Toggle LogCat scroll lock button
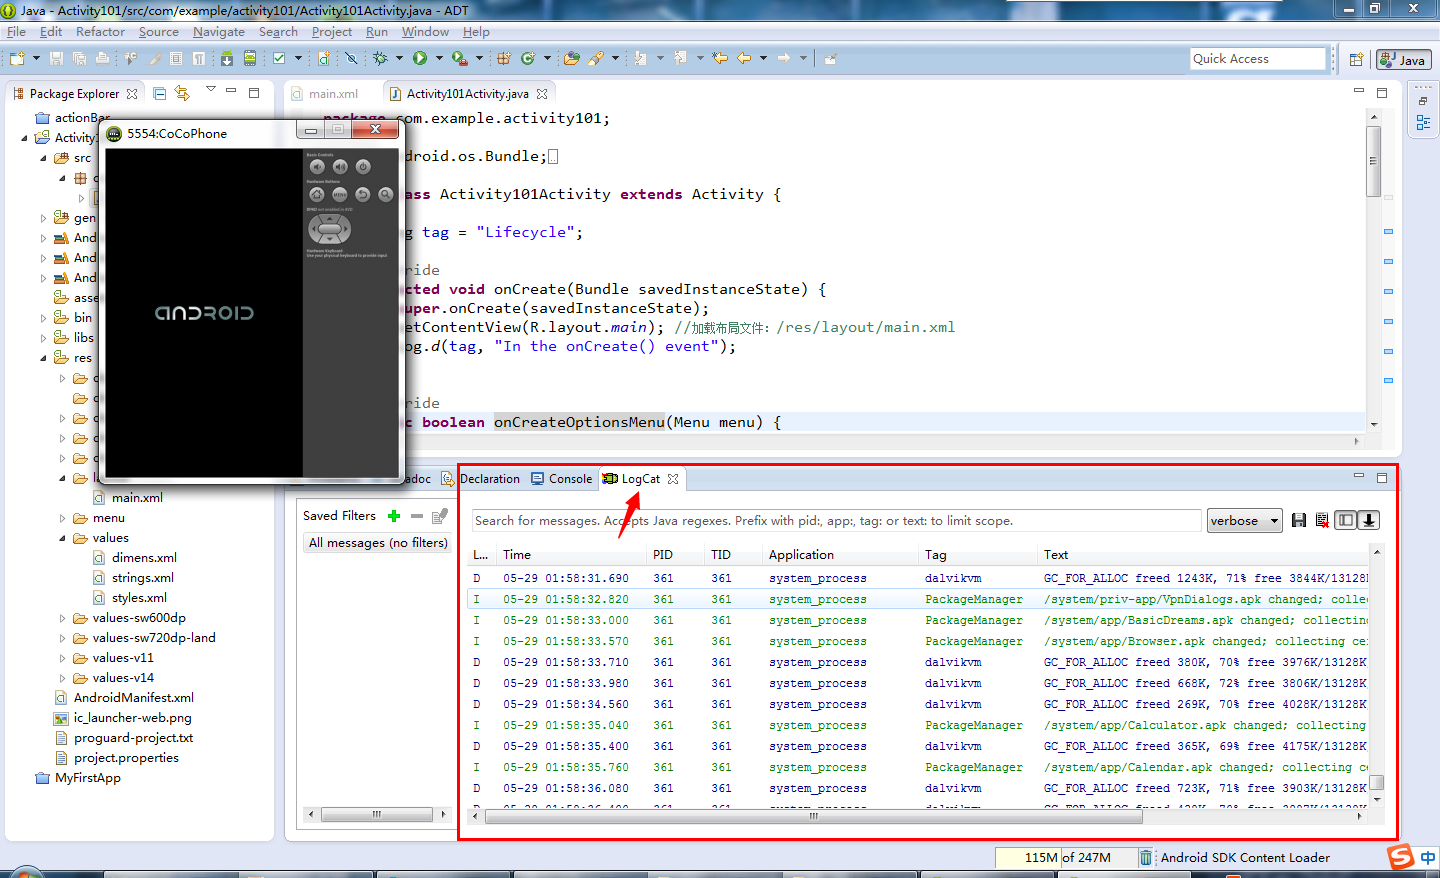The height and width of the screenshot is (878, 1440). click(1369, 520)
